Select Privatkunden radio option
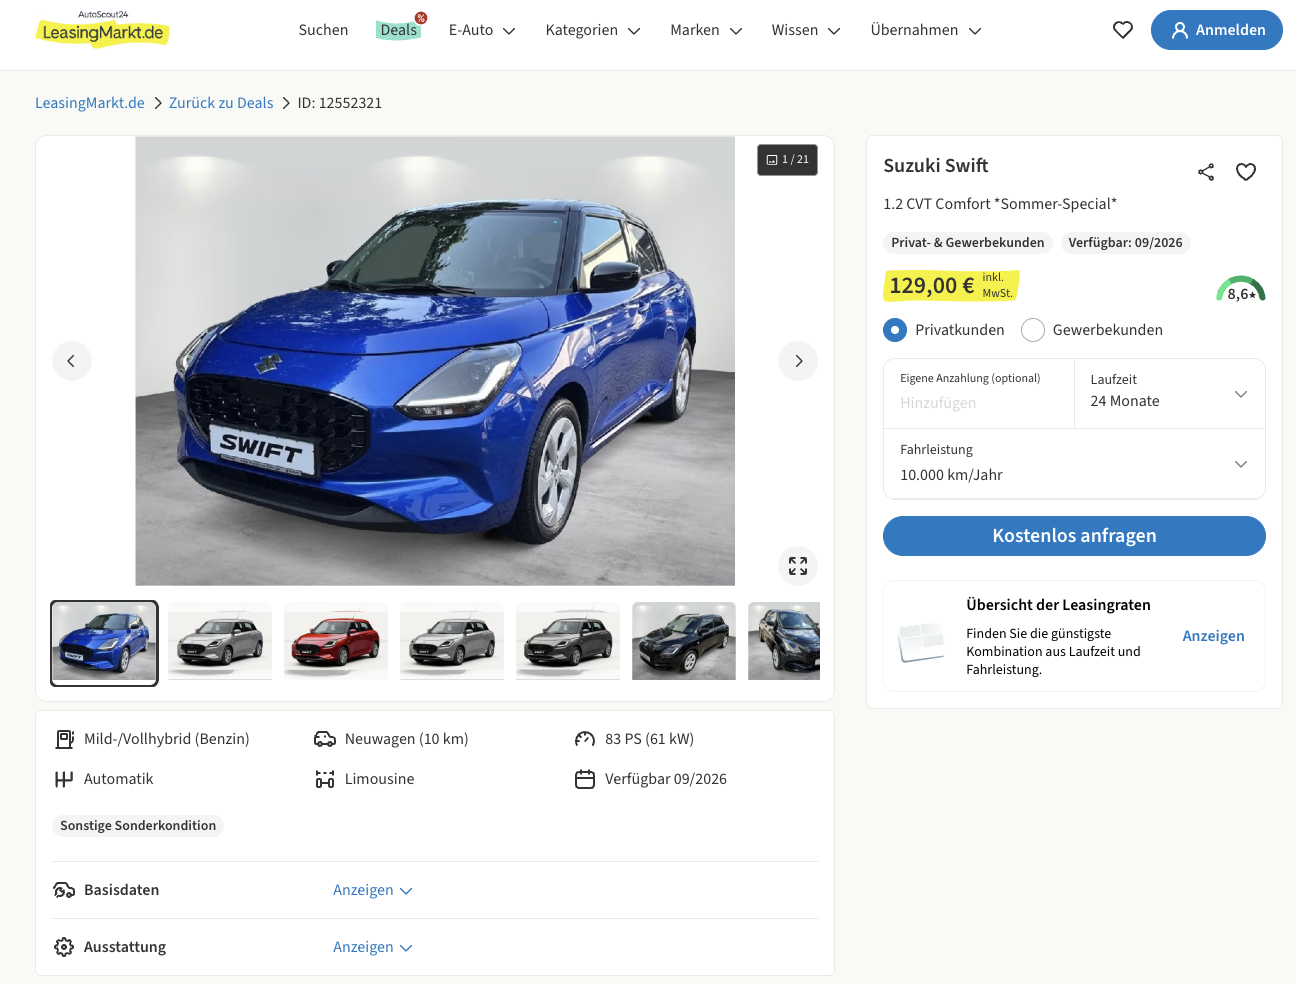Screen dimensions: 1296x984 (x=895, y=330)
